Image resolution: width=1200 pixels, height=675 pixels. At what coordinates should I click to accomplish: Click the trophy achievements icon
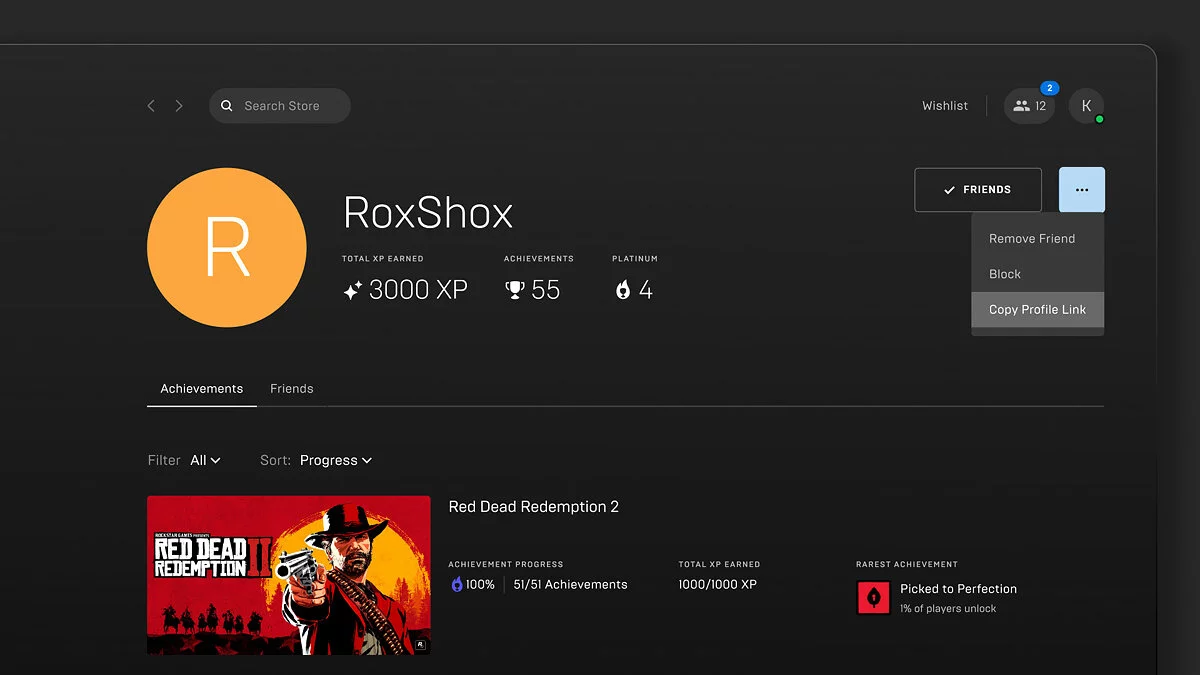(515, 290)
